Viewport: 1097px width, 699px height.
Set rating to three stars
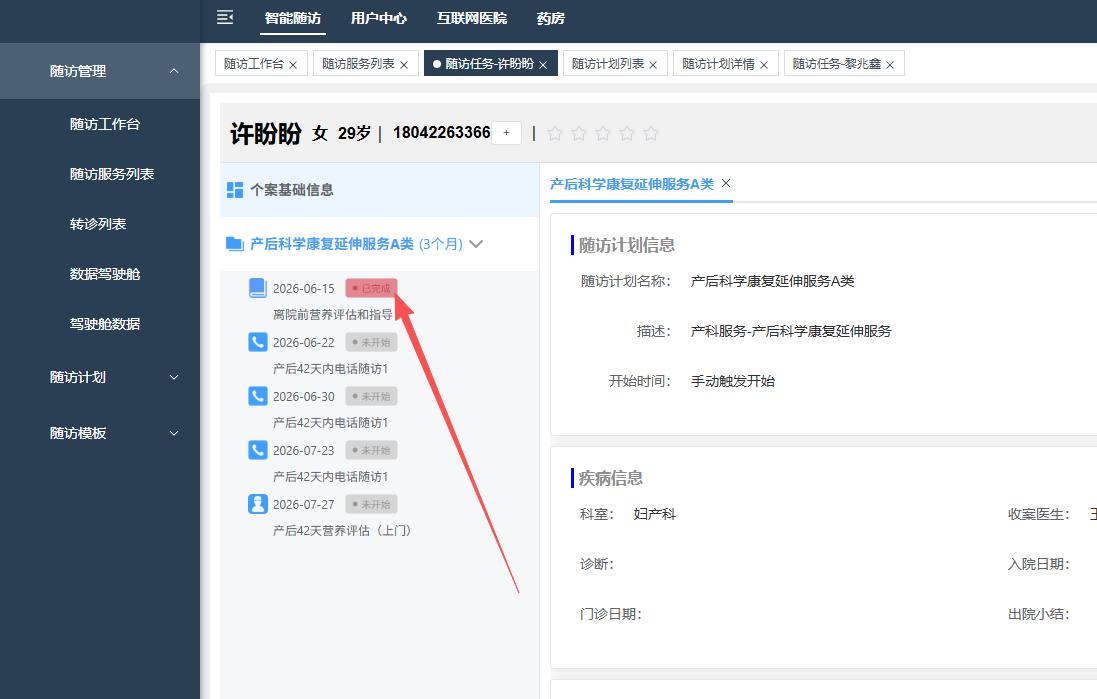pos(603,133)
